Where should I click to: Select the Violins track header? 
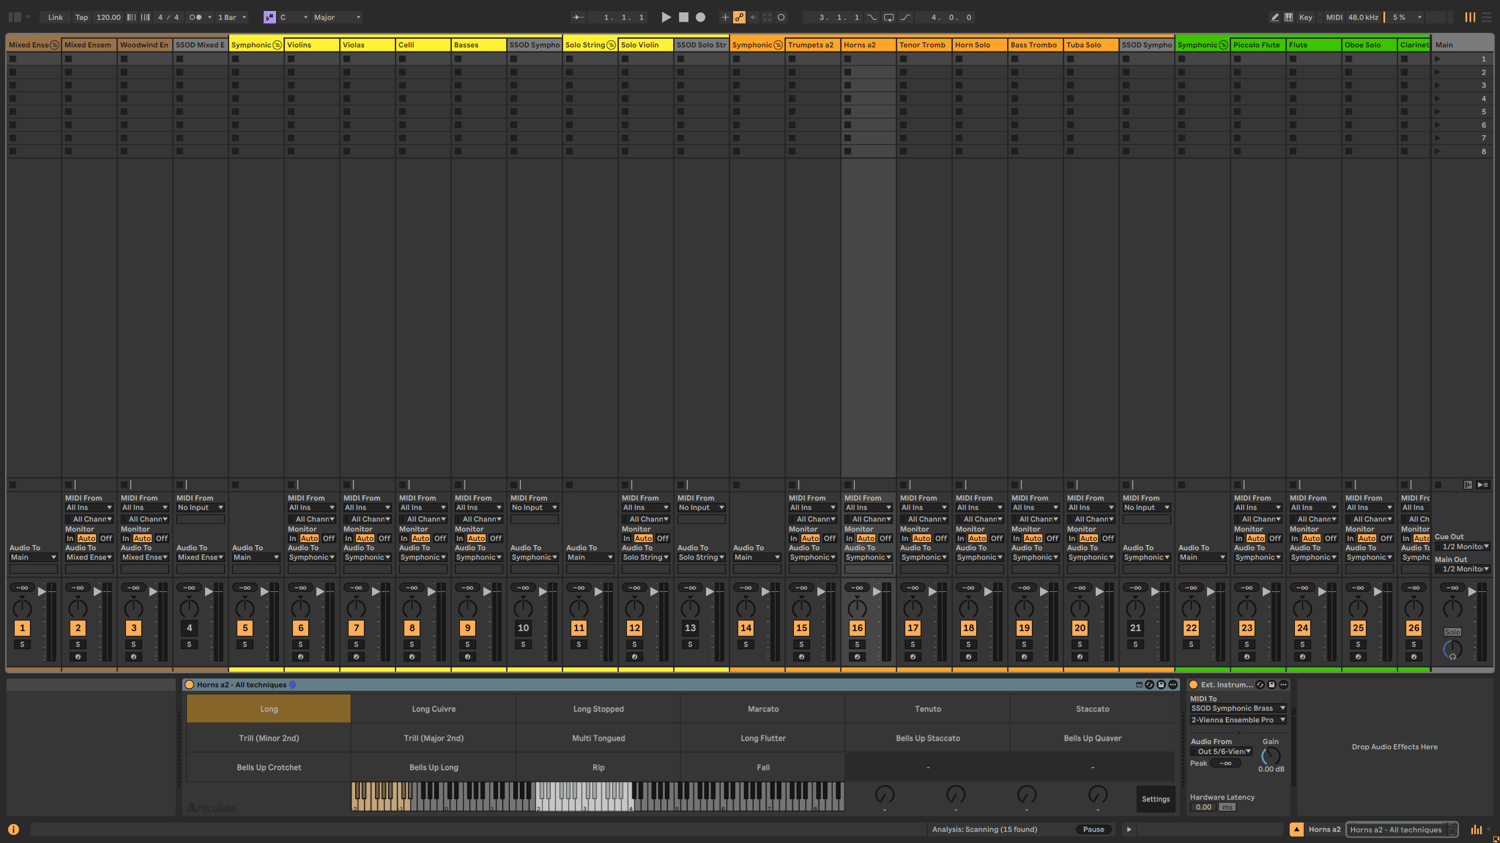(312, 45)
